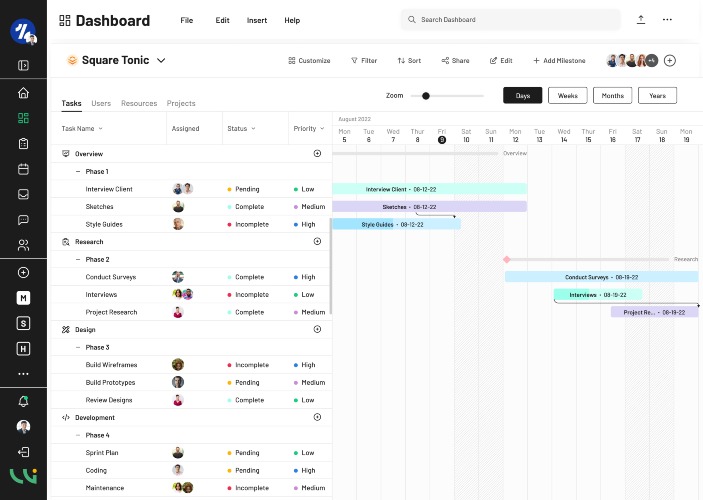Collapse Phase 3 group
Viewport: 703px width, 500px height.
78,347
